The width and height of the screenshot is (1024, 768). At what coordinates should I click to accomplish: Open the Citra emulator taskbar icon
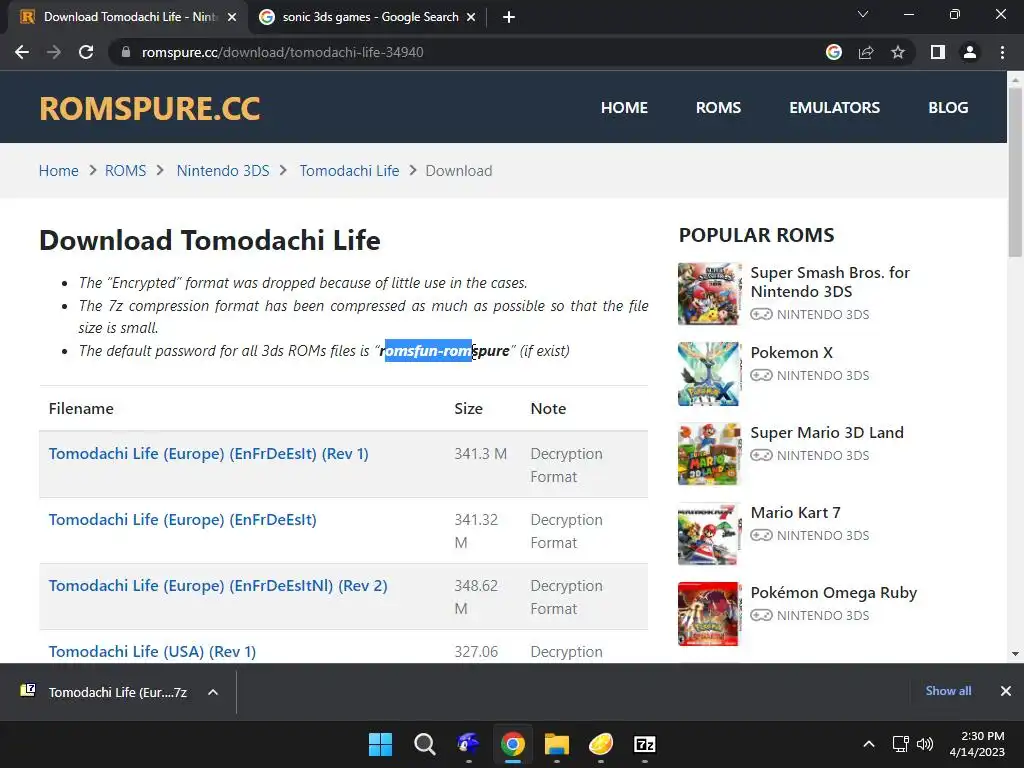pos(601,744)
